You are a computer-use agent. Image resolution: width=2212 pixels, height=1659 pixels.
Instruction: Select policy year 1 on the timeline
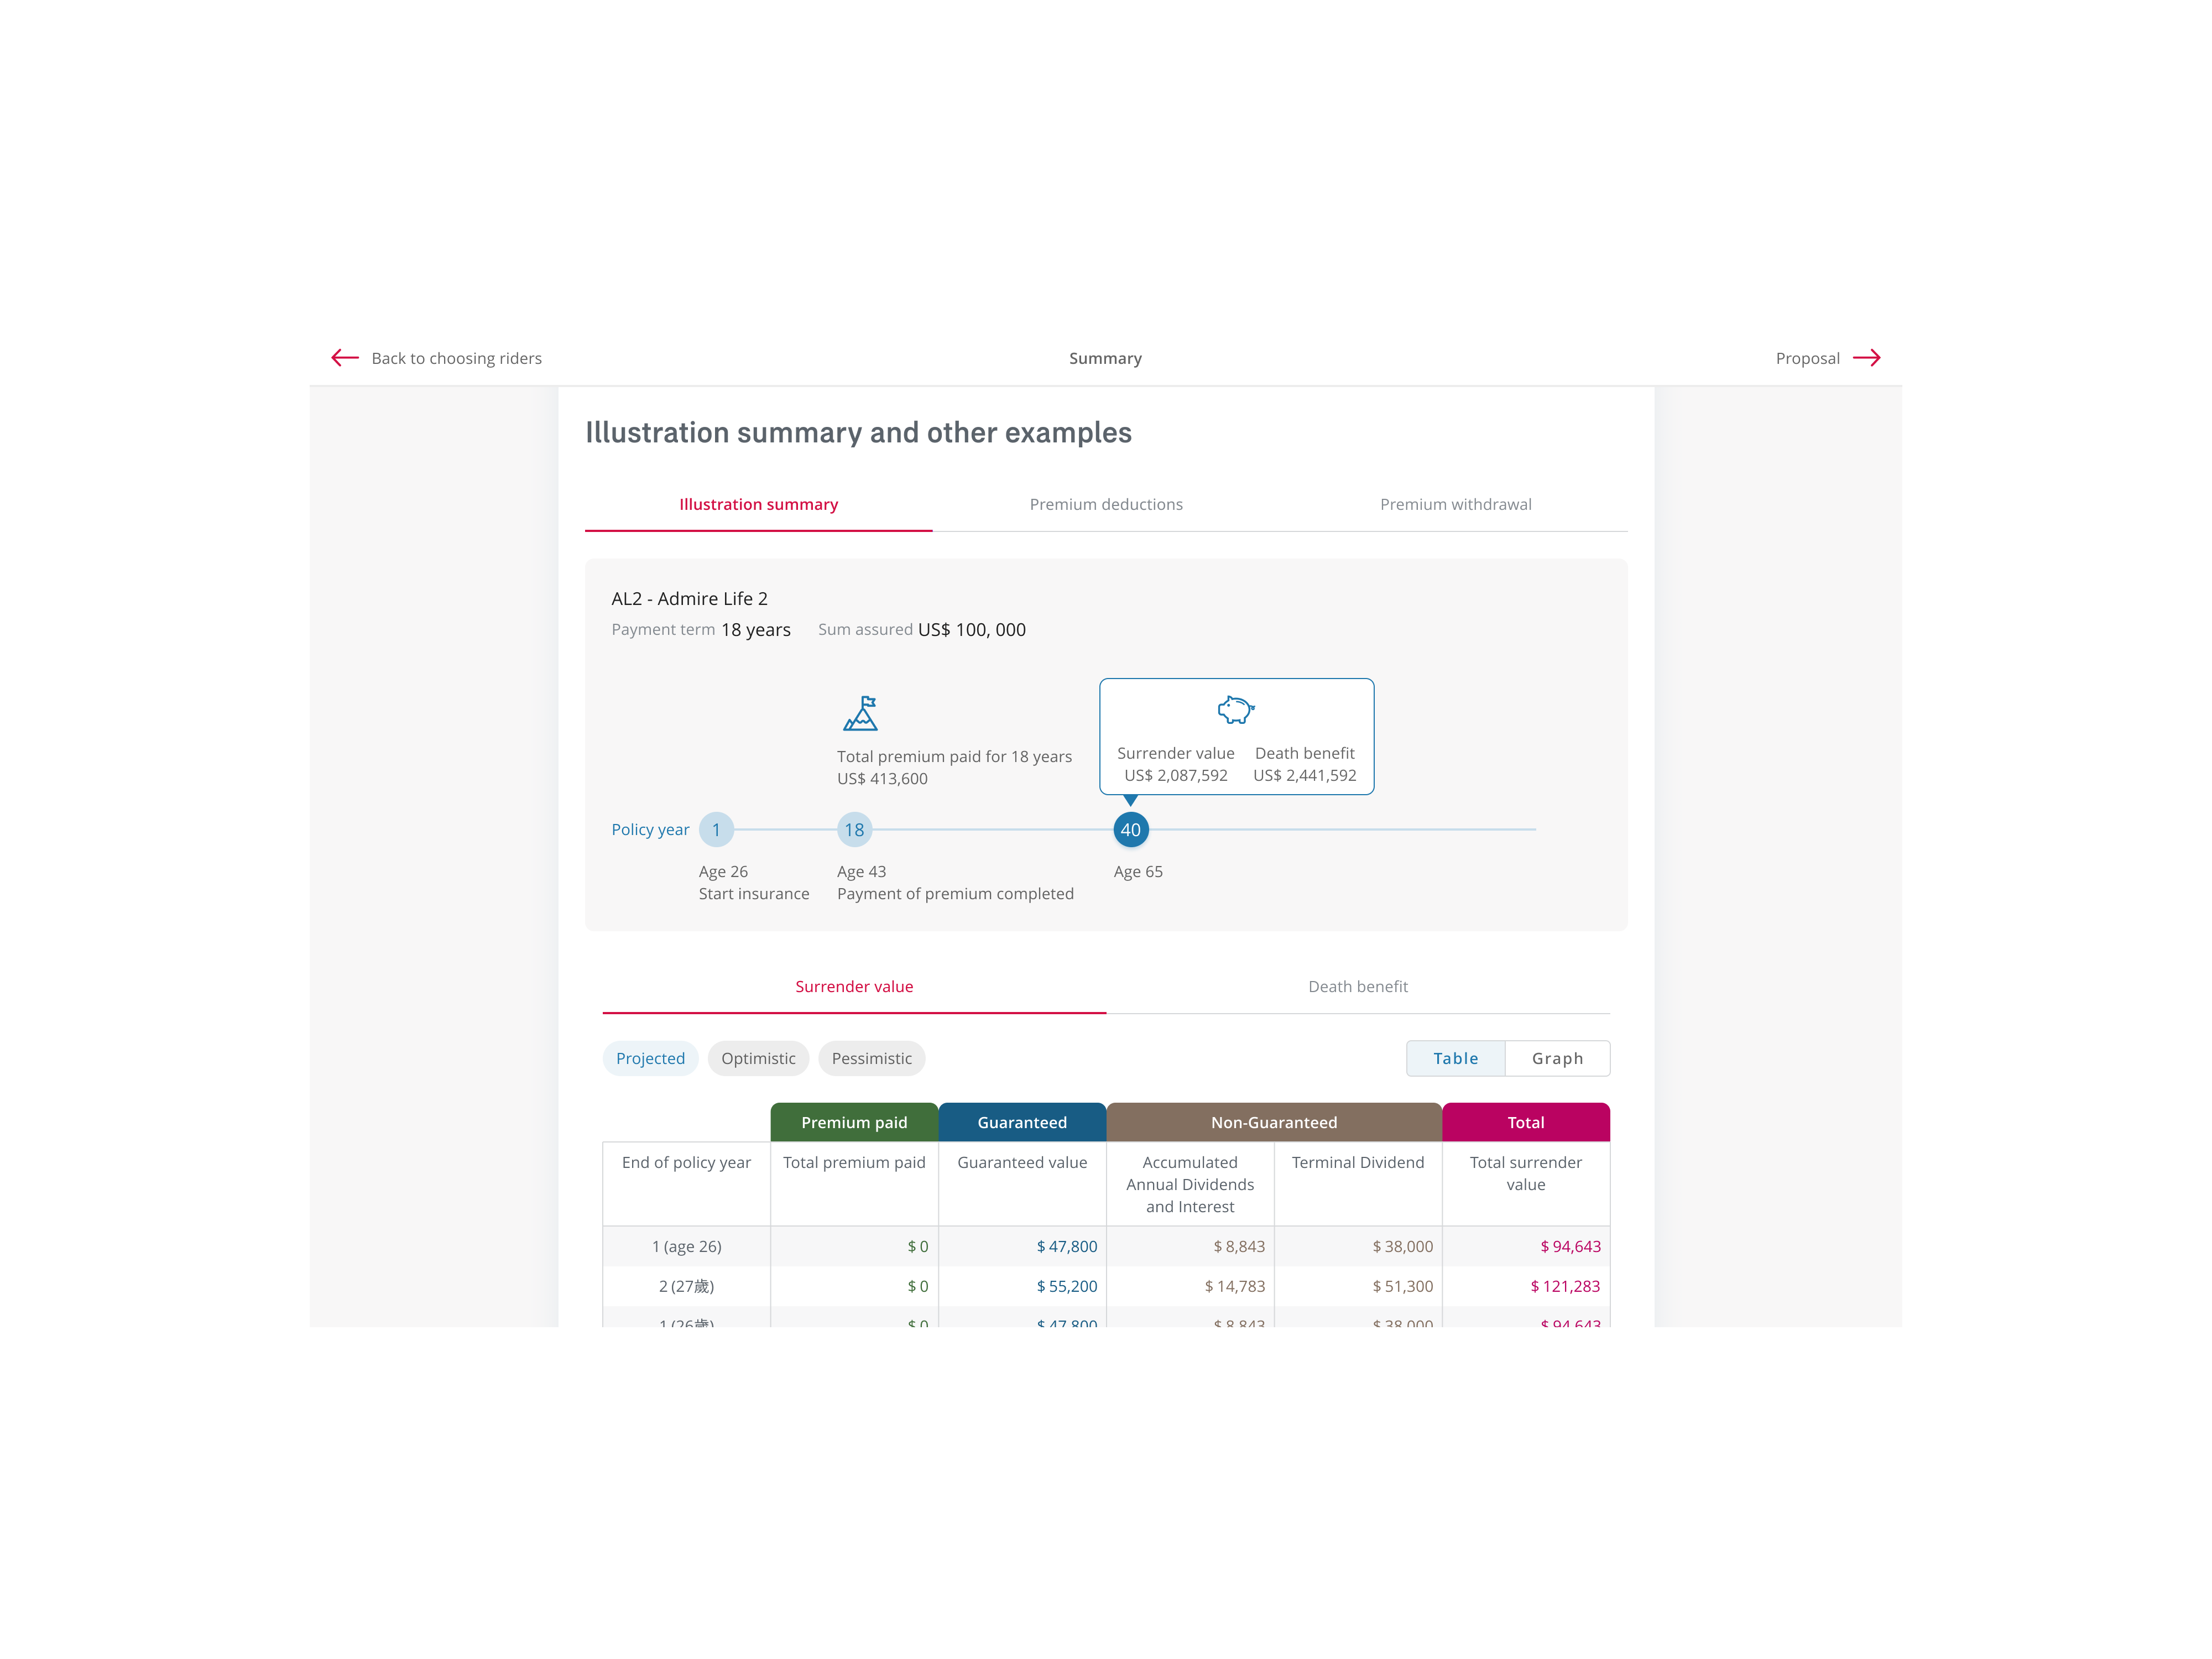point(716,829)
